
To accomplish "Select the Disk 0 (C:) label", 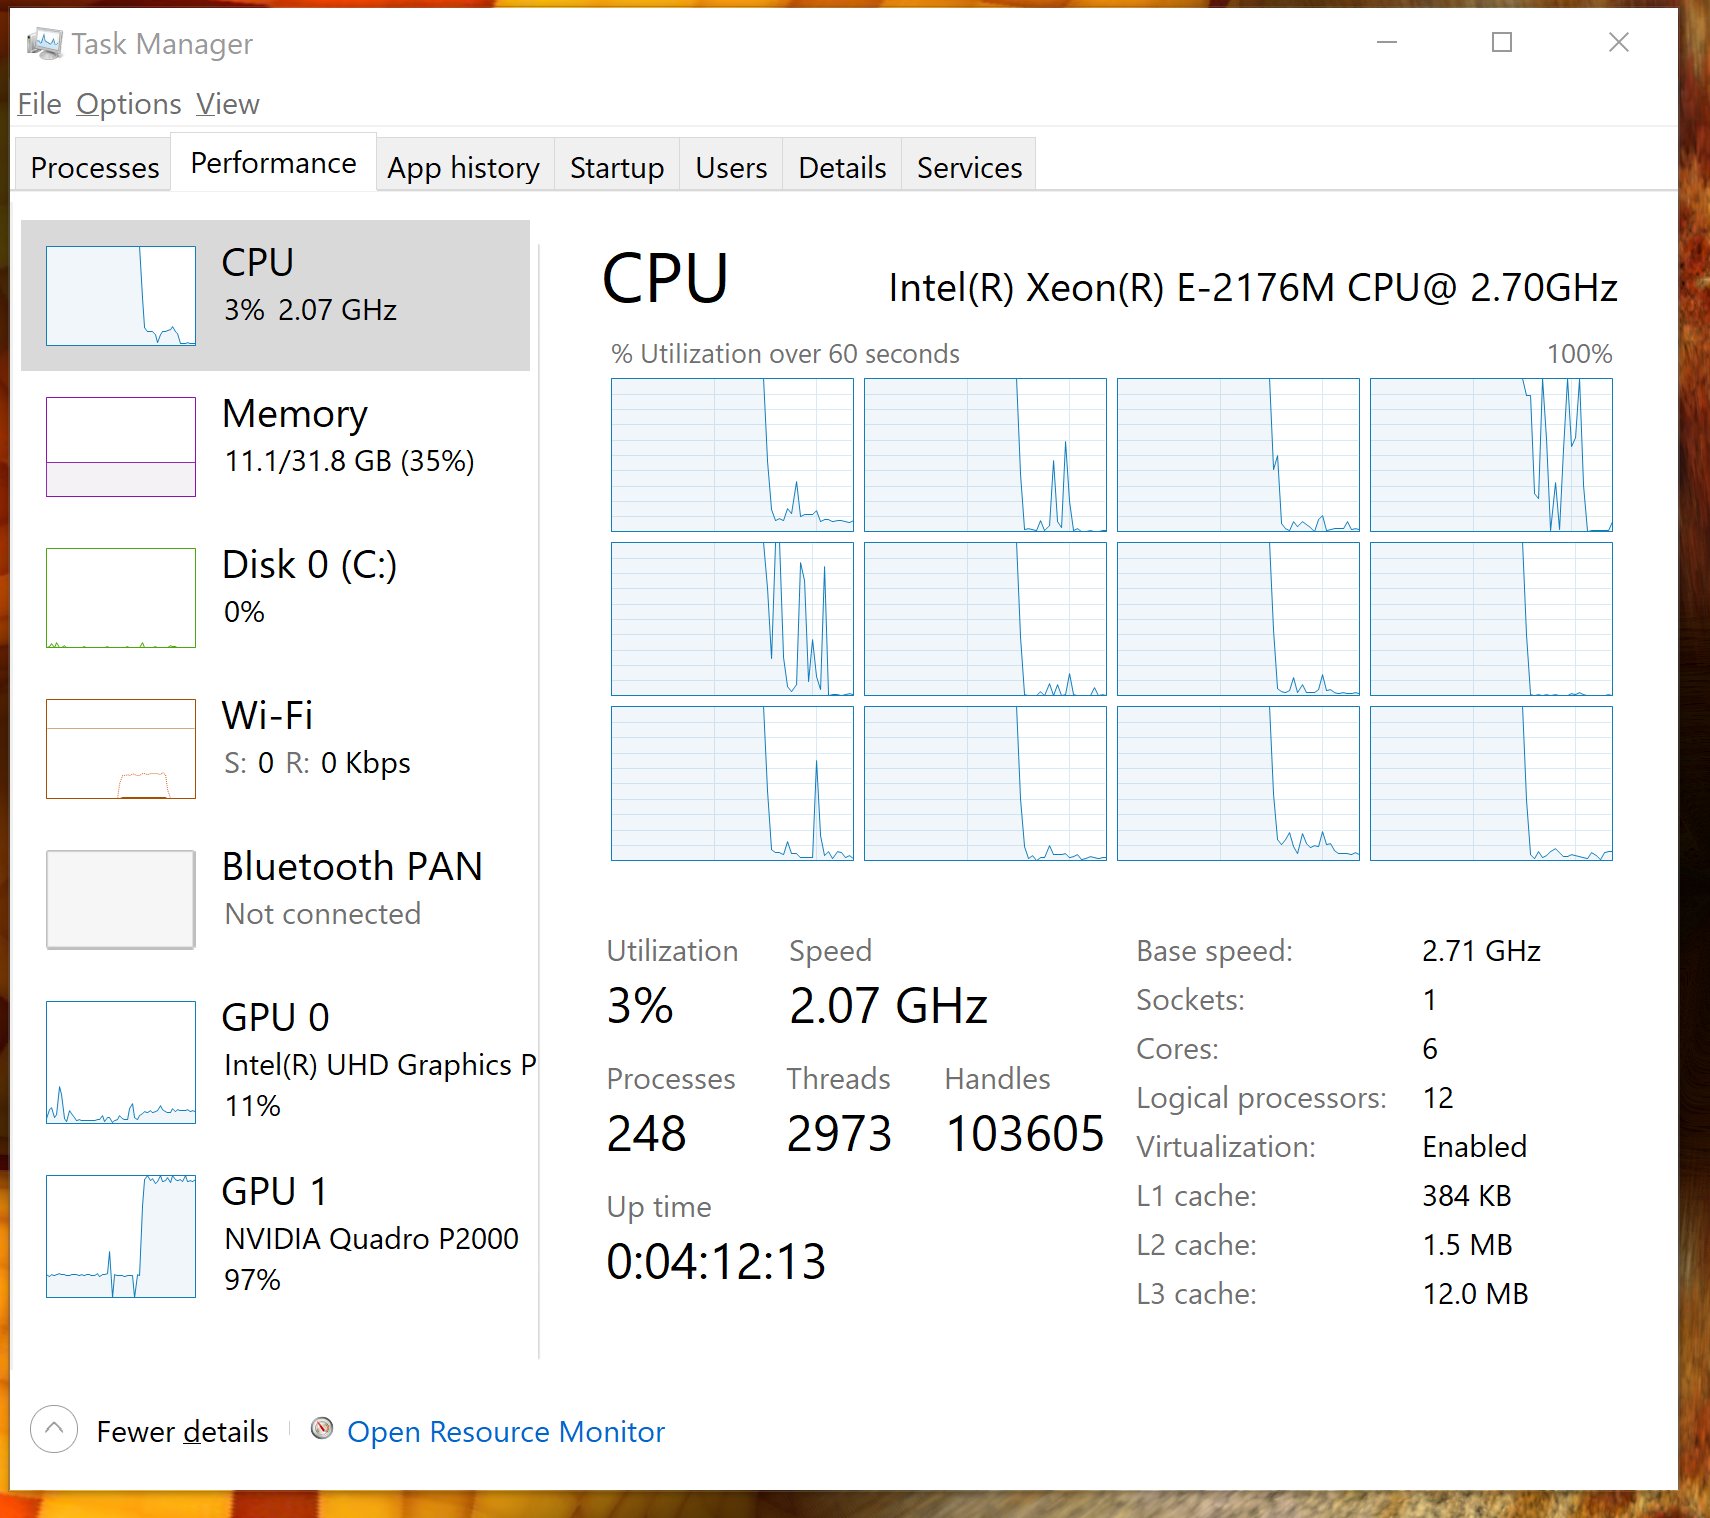I will pyautogui.click(x=310, y=565).
